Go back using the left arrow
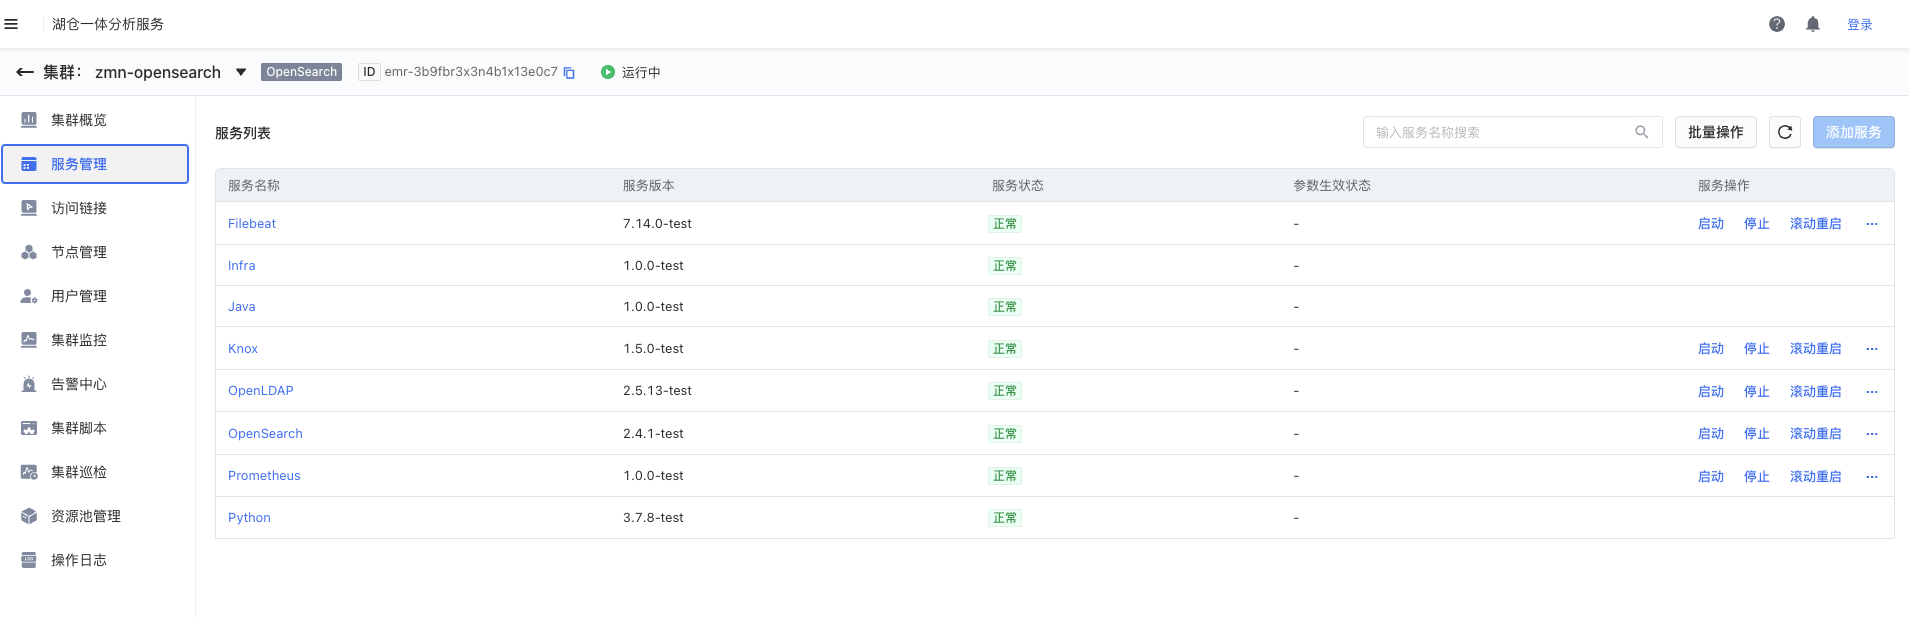 pyautogui.click(x=24, y=72)
